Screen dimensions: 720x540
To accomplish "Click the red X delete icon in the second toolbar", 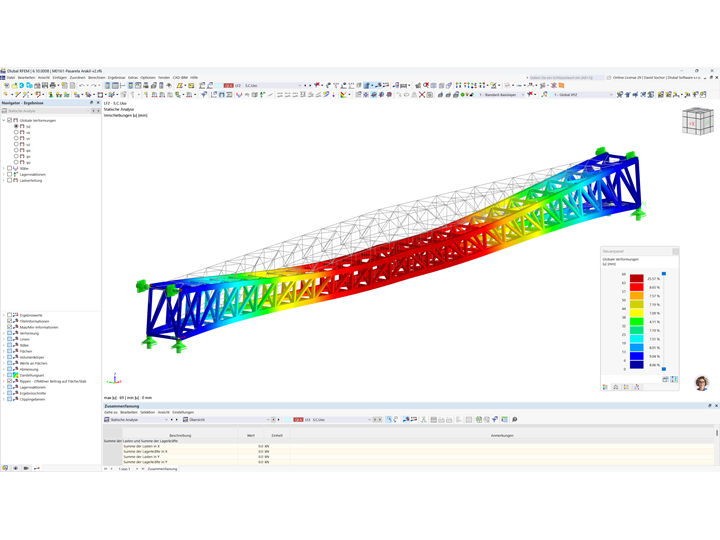I will pyautogui.click(x=422, y=95).
